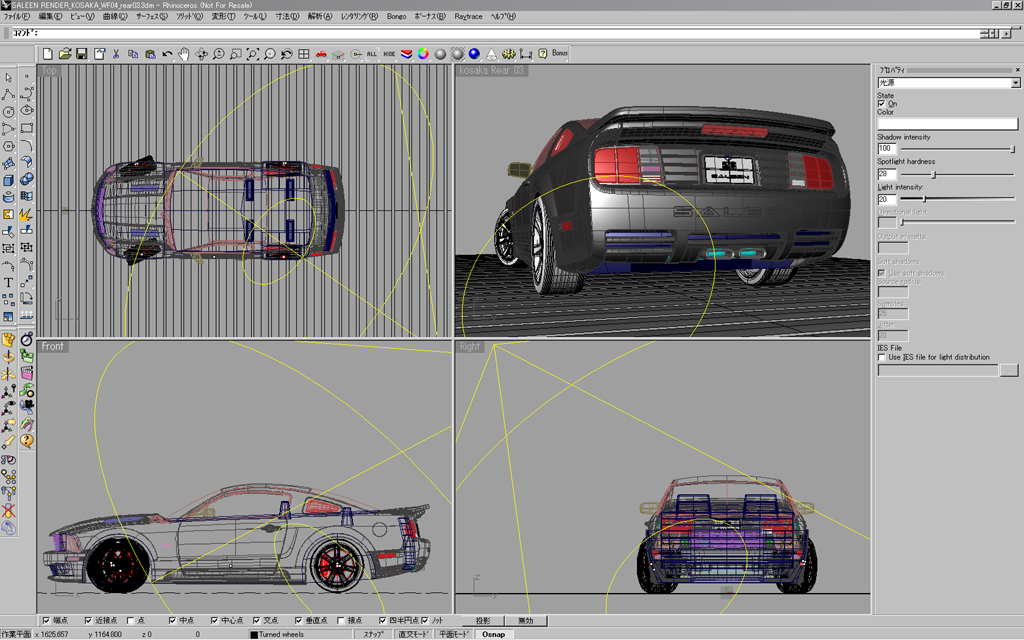This screenshot has width=1024, height=640.
Task: Choose the Circle tool in left toolbar
Action: point(8,112)
